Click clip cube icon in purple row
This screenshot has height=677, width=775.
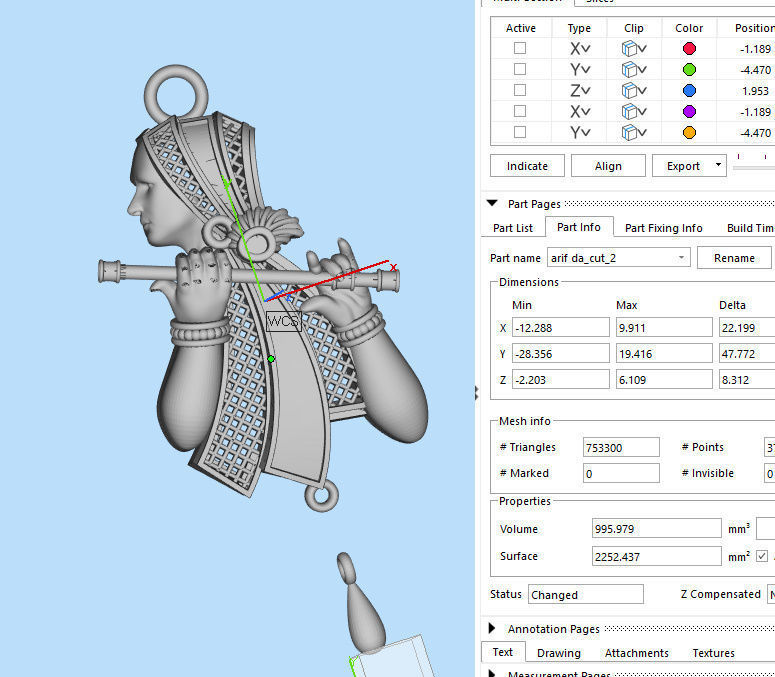point(629,112)
